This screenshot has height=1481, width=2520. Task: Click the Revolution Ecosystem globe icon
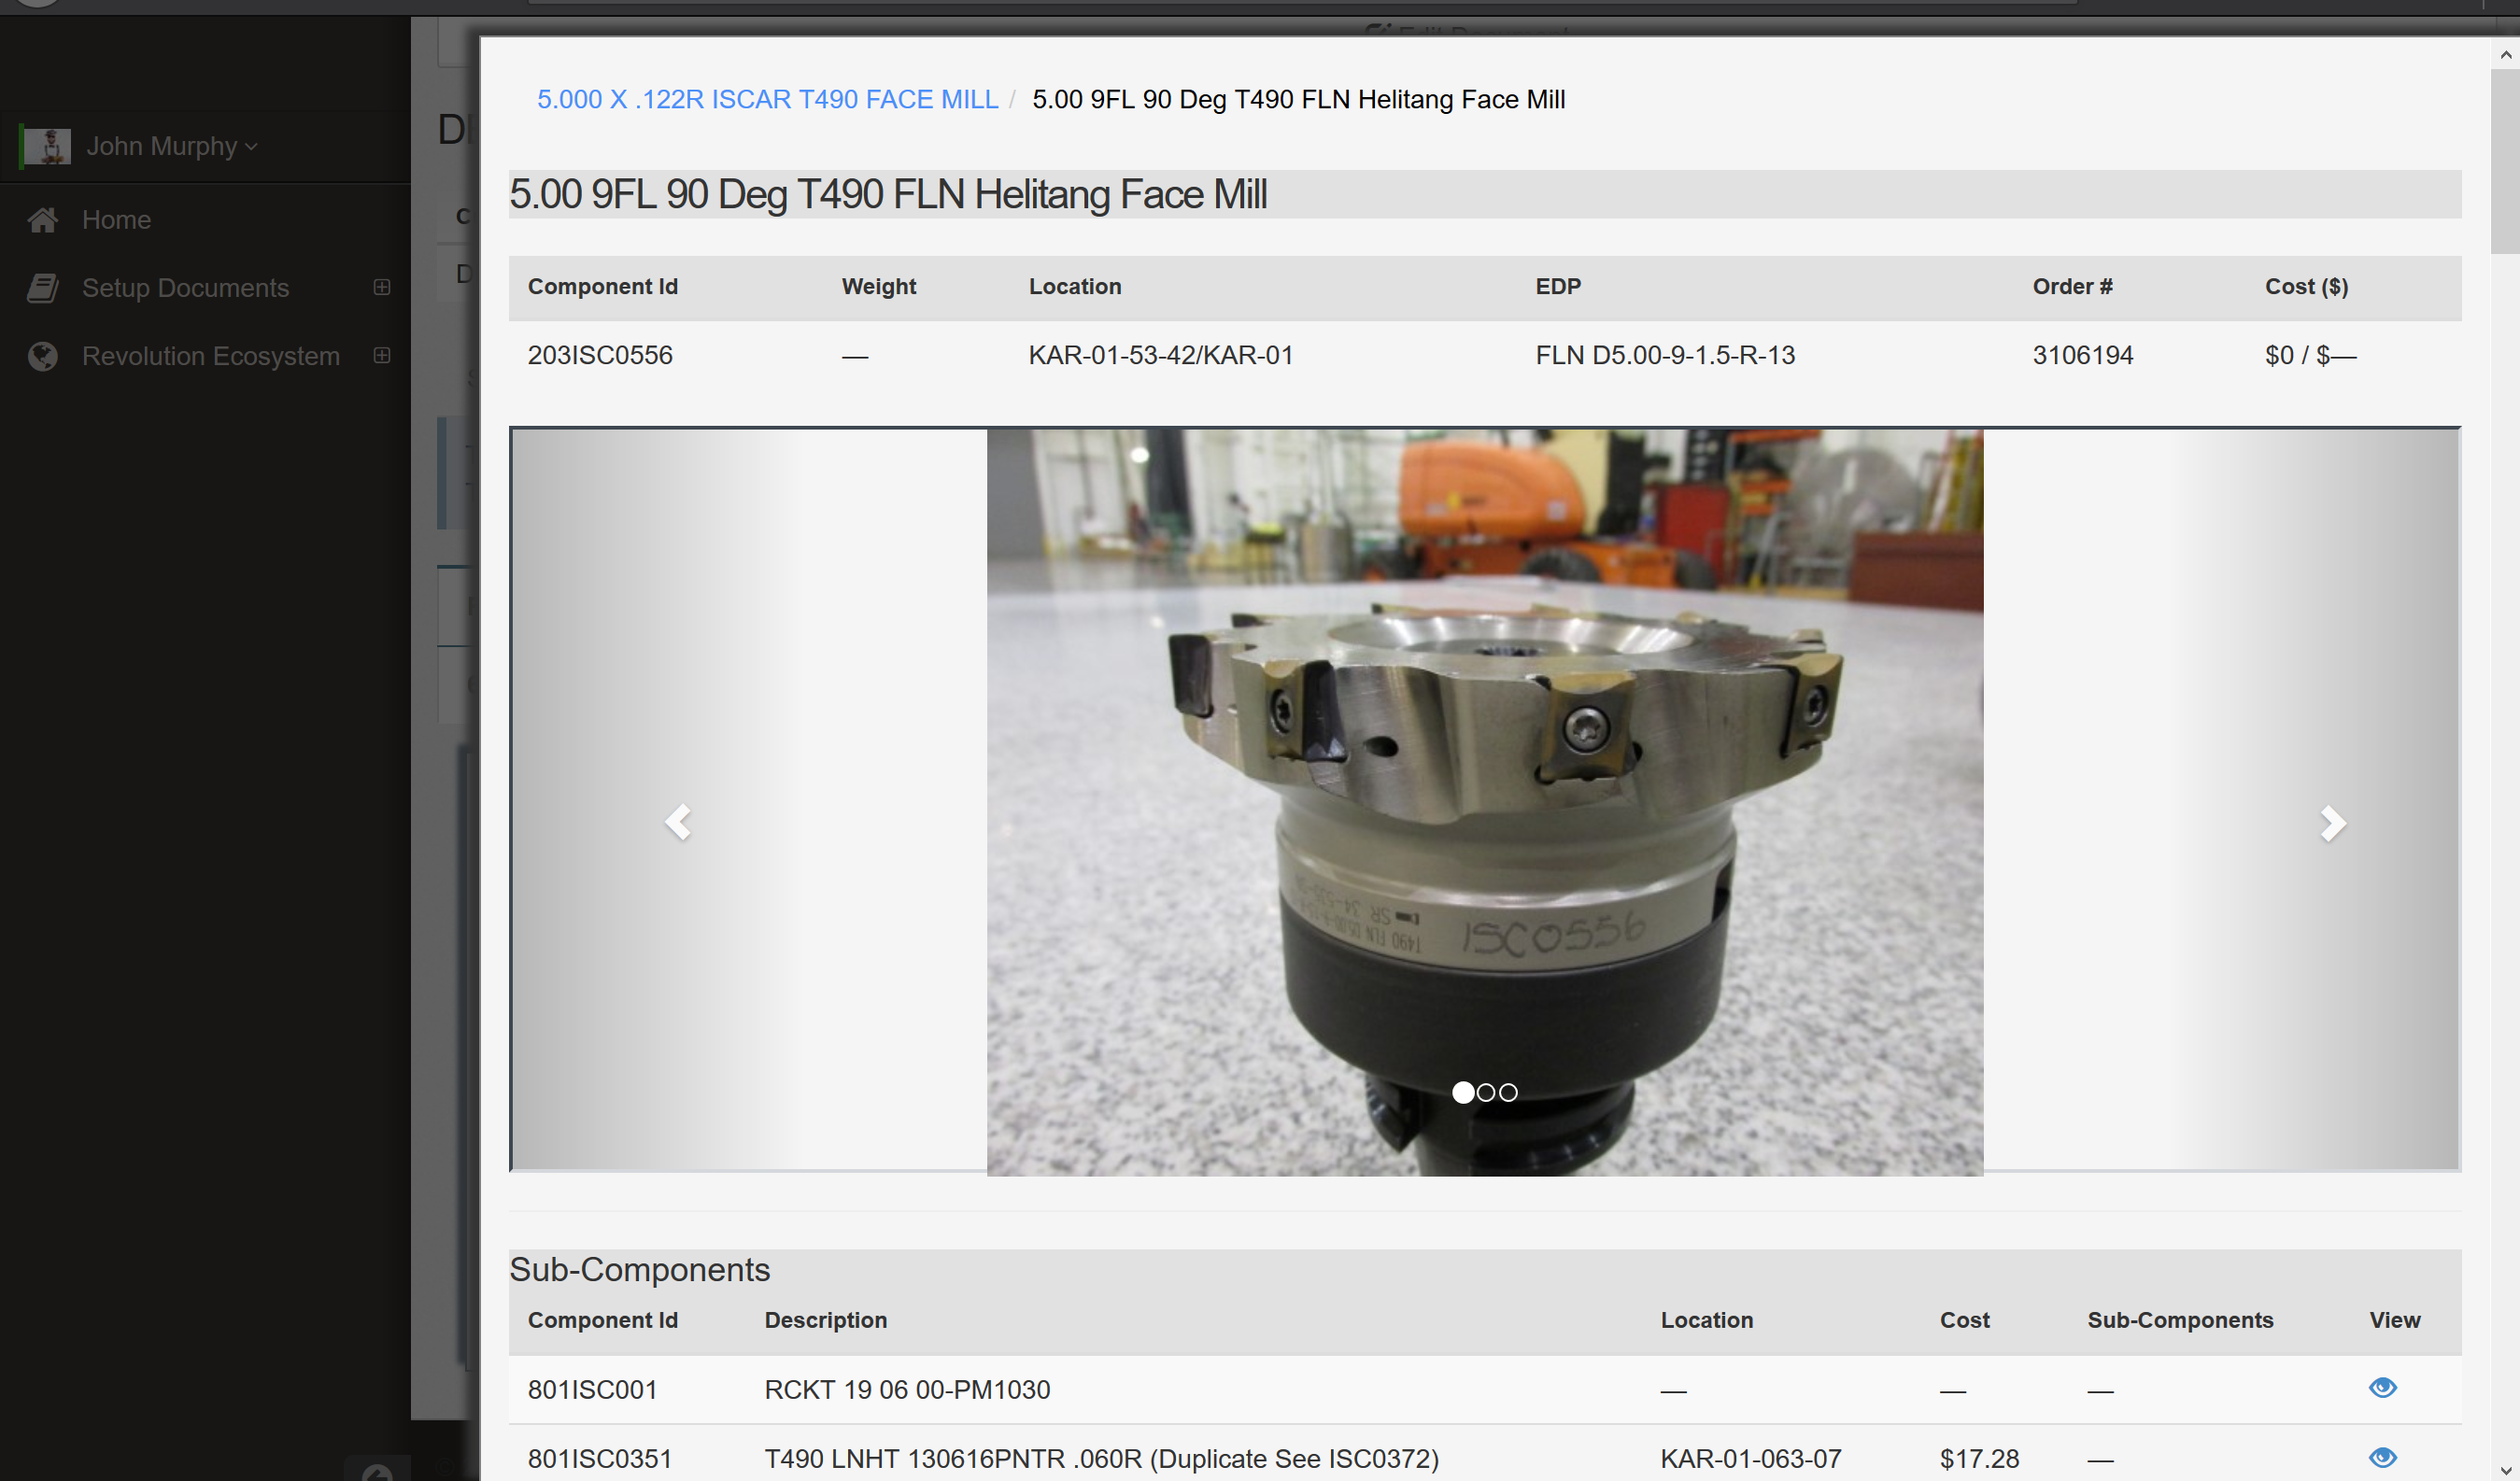[42, 356]
